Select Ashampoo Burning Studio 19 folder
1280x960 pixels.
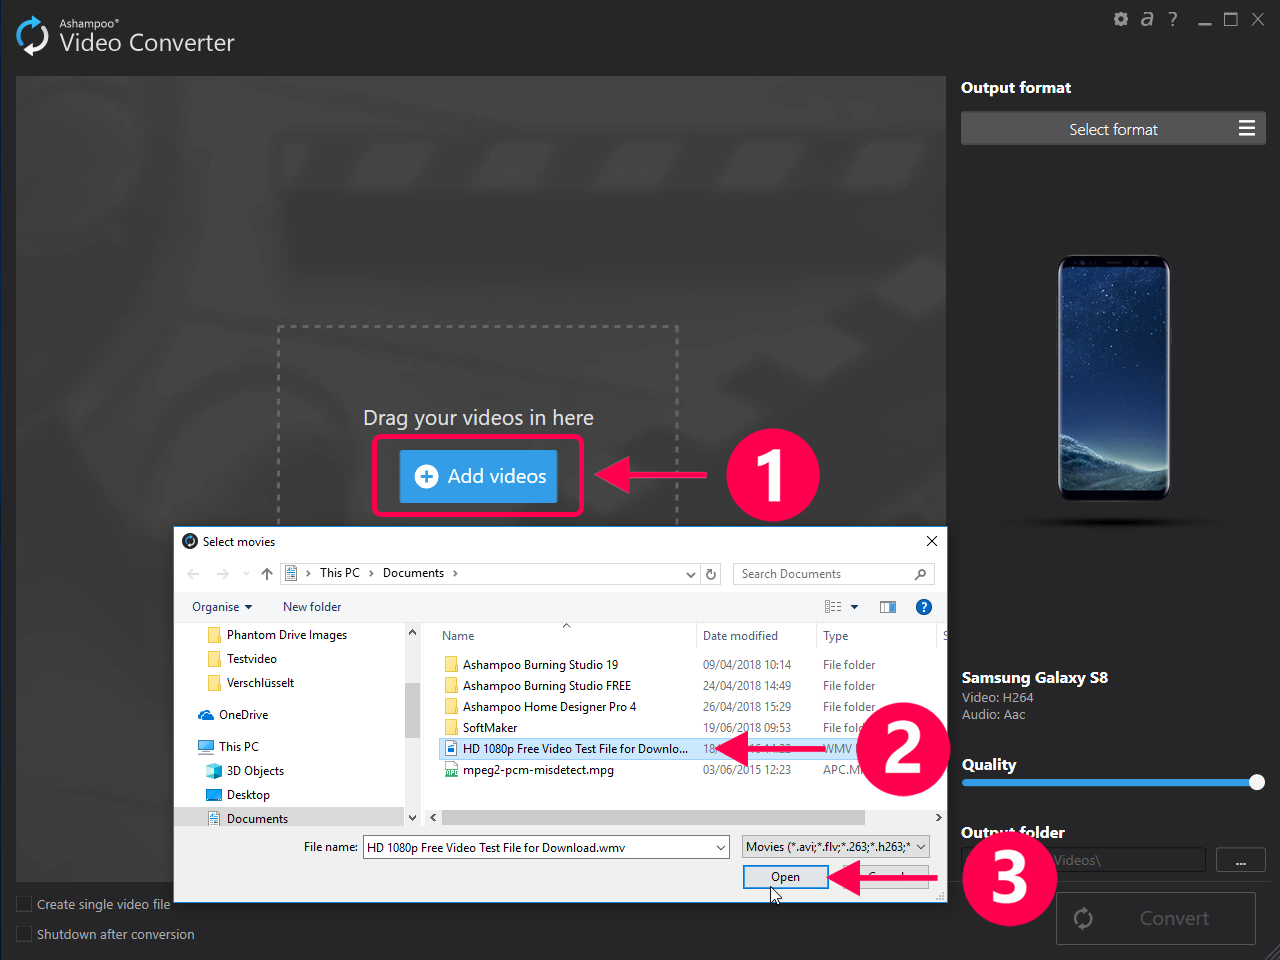point(540,665)
